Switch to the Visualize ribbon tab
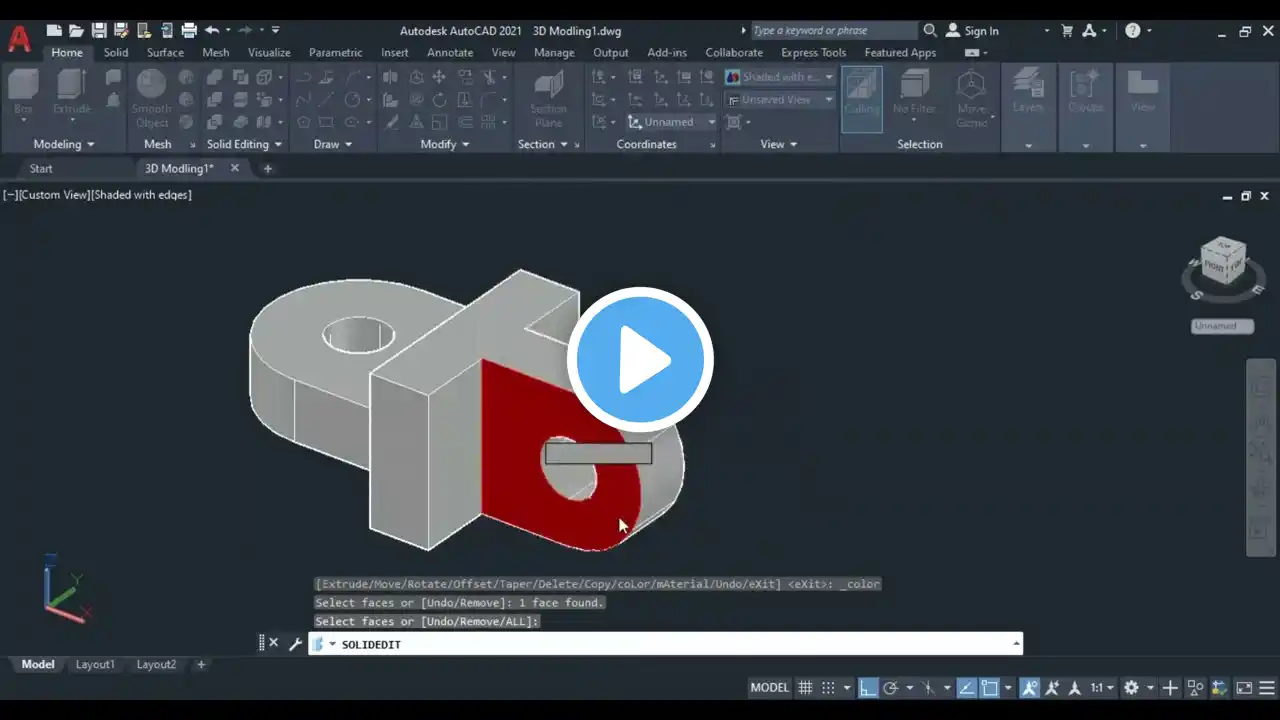1280x720 pixels. coord(268,52)
